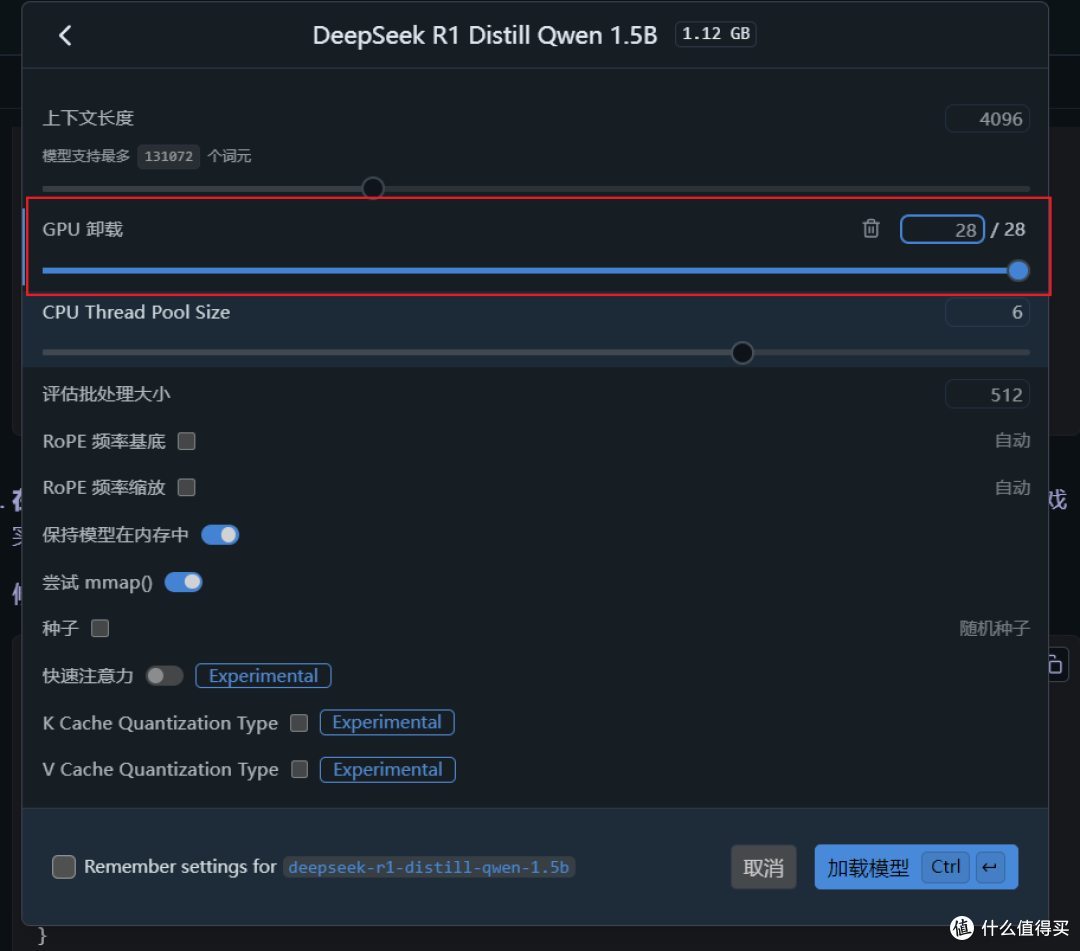Image resolution: width=1080 pixels, height=951 pixels.
Task: Click the copy icon behind the dialog
Action: tap(1055, 665)
